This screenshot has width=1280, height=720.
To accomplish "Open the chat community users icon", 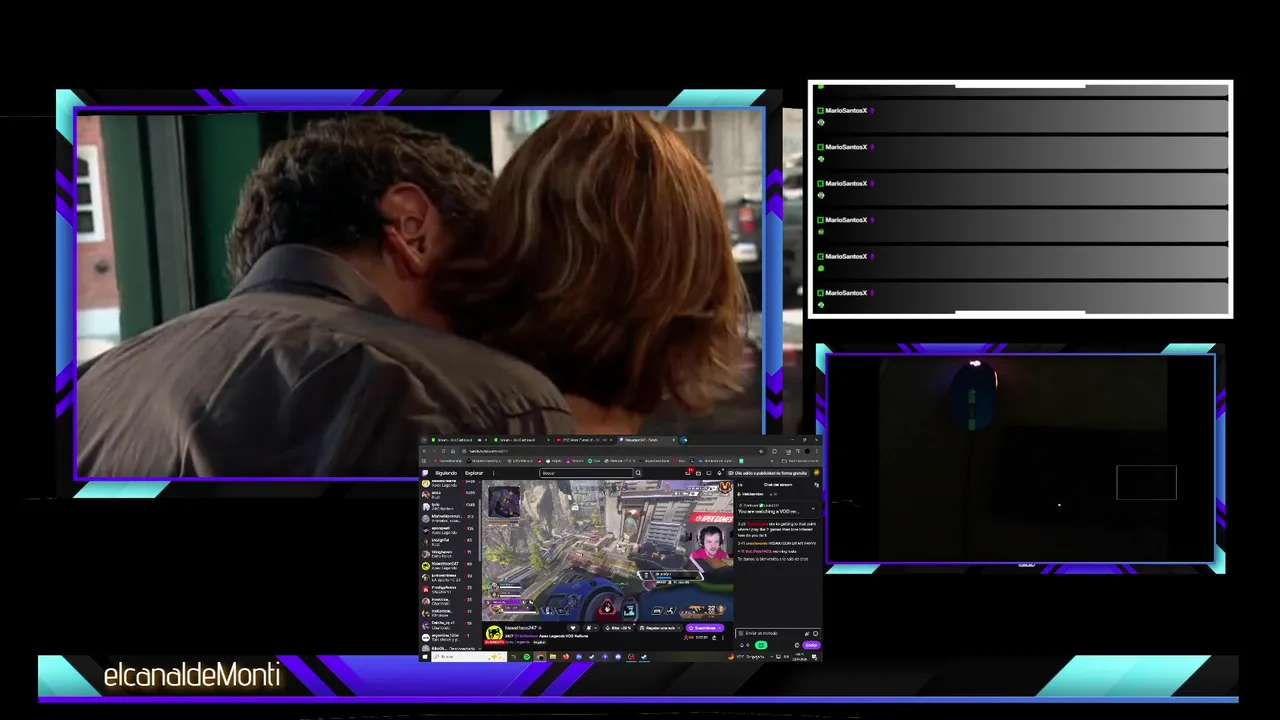I will pyautogui.click(x=816, y=485).
